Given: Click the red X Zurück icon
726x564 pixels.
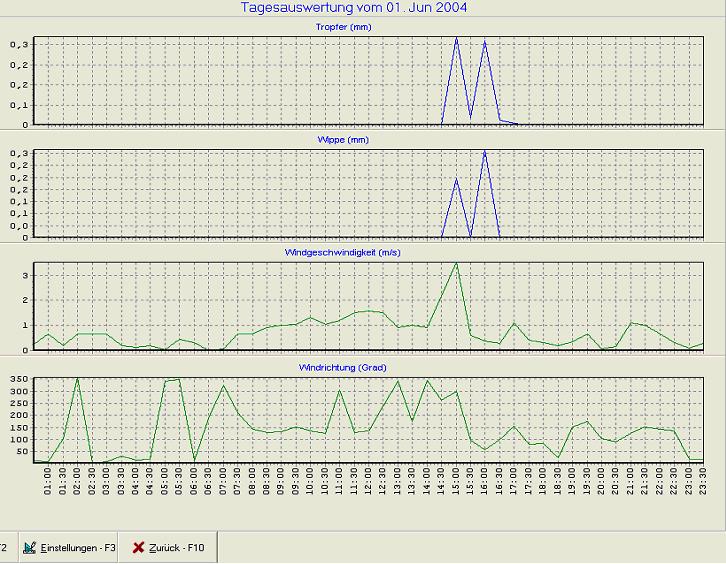Looking at the screenshot, I should tap(138, 548).
